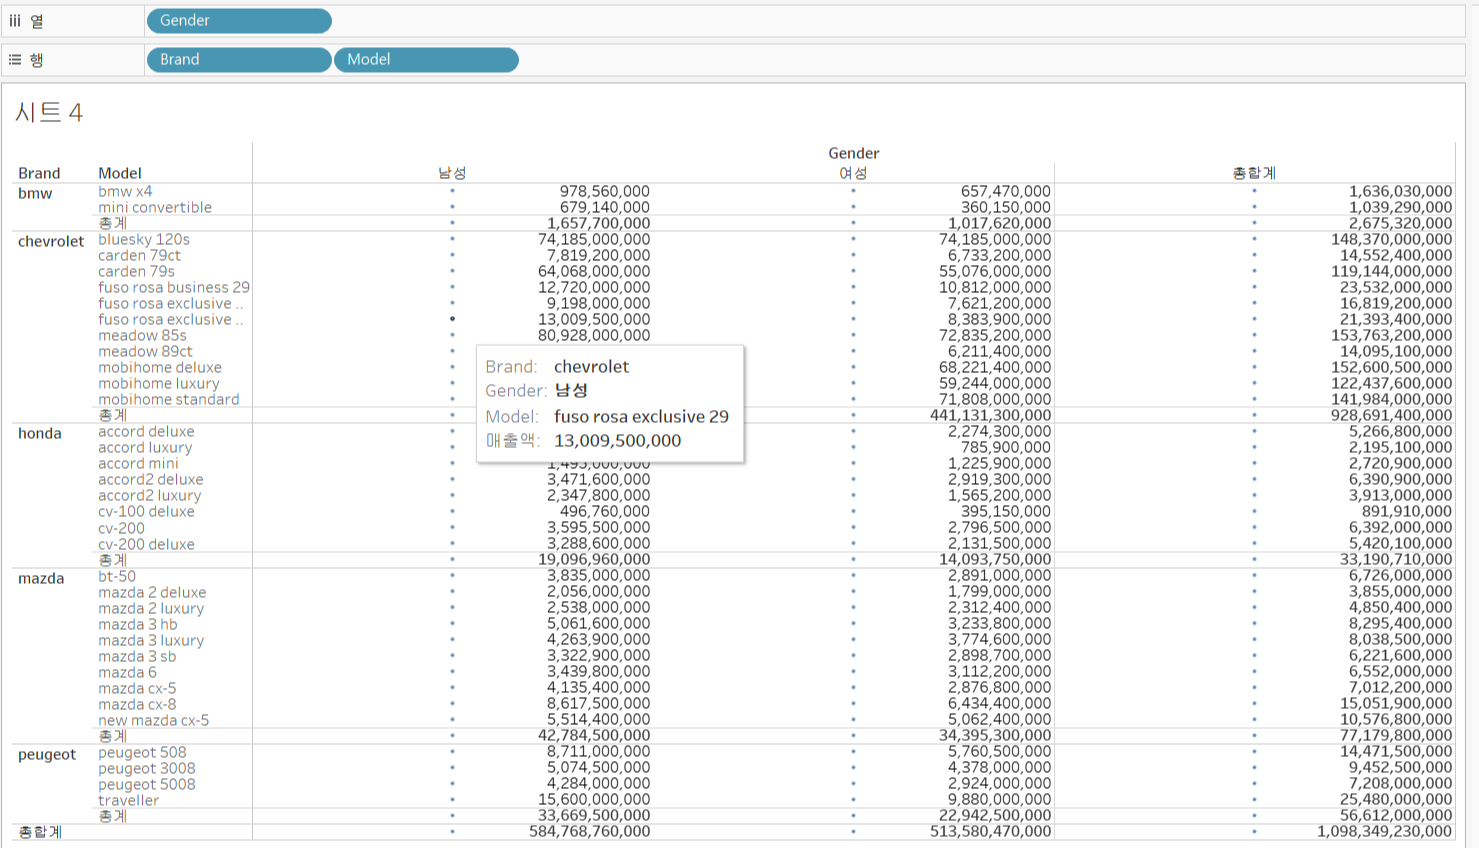Select the accord2 luxury model label
The height and width of the screenshot is (848, 1479).
tap(150, 495)
